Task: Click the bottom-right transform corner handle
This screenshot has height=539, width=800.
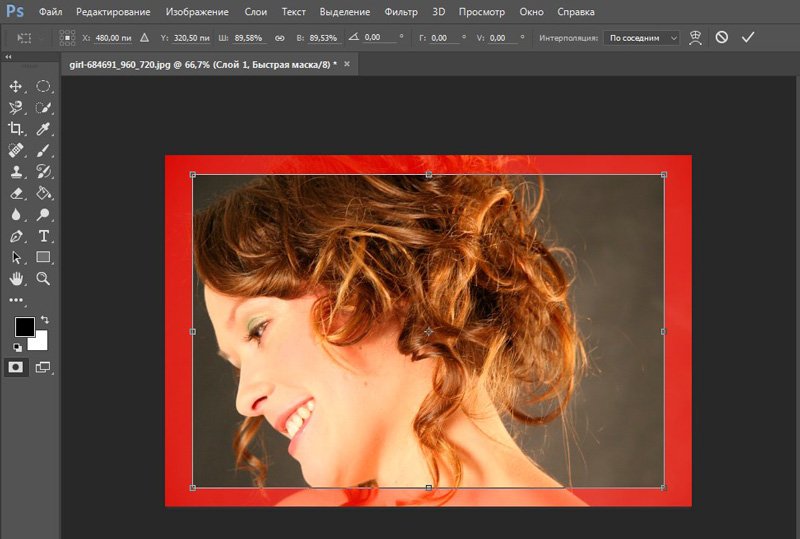Action: (x=664, y=488)
